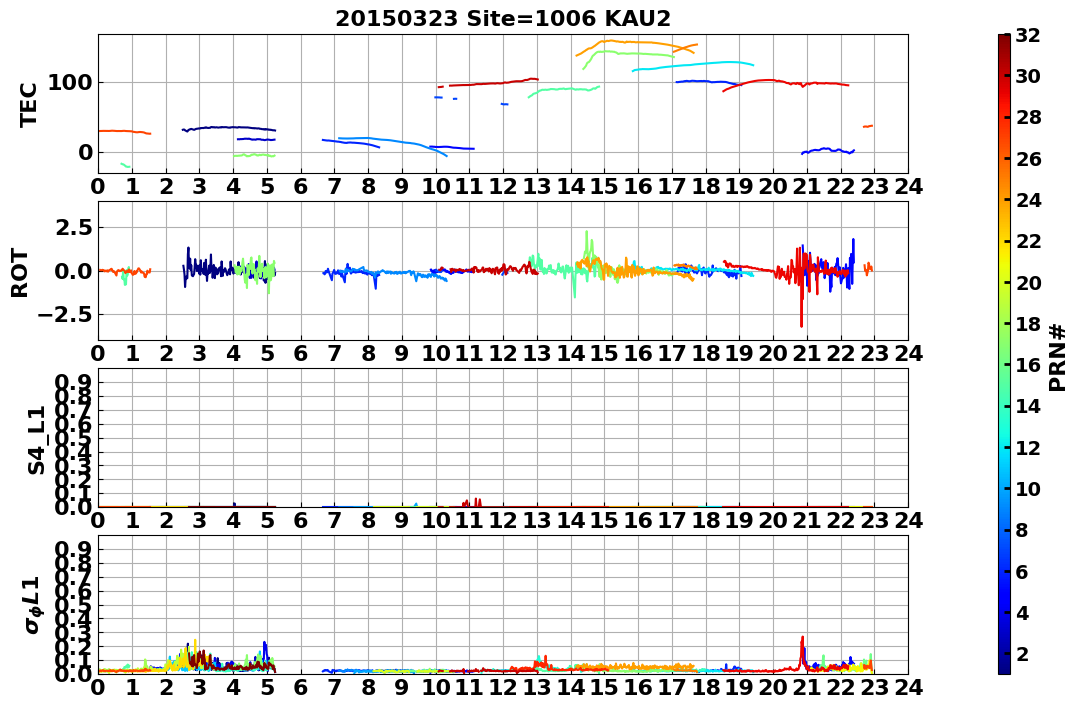Screen dimensions: 1077x709
Task: Select the ROT y-axis label
Action: coord(20,273)
